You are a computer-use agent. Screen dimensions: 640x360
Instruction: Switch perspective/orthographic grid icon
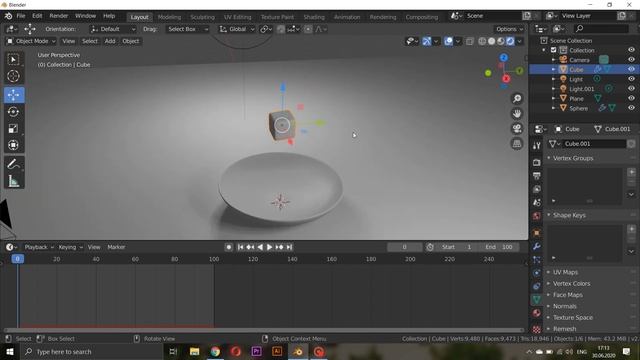pyautogui.click(x=517, y=144)
